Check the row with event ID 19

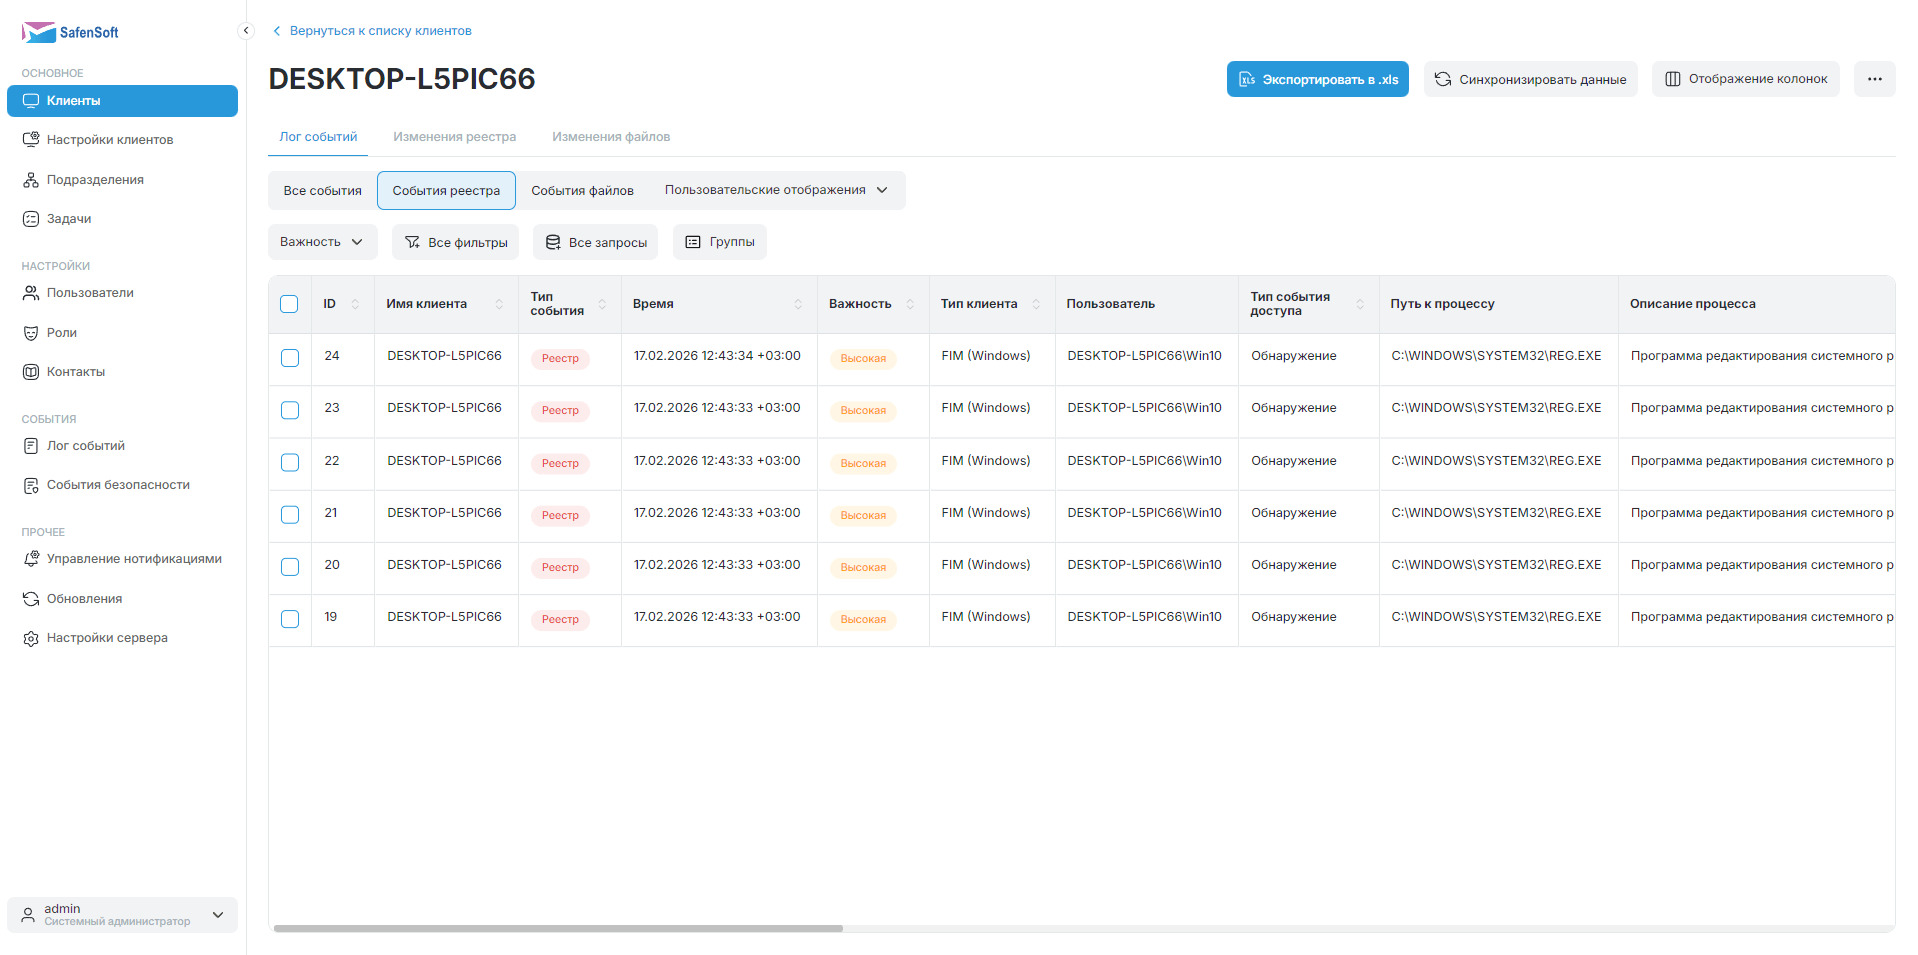[290, 619]
